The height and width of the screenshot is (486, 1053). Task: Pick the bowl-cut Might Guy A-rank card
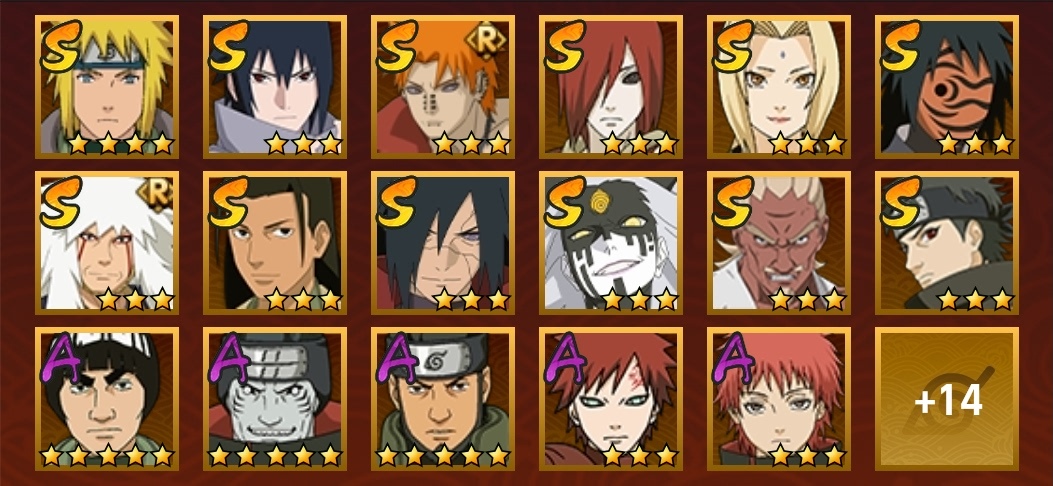107,399
